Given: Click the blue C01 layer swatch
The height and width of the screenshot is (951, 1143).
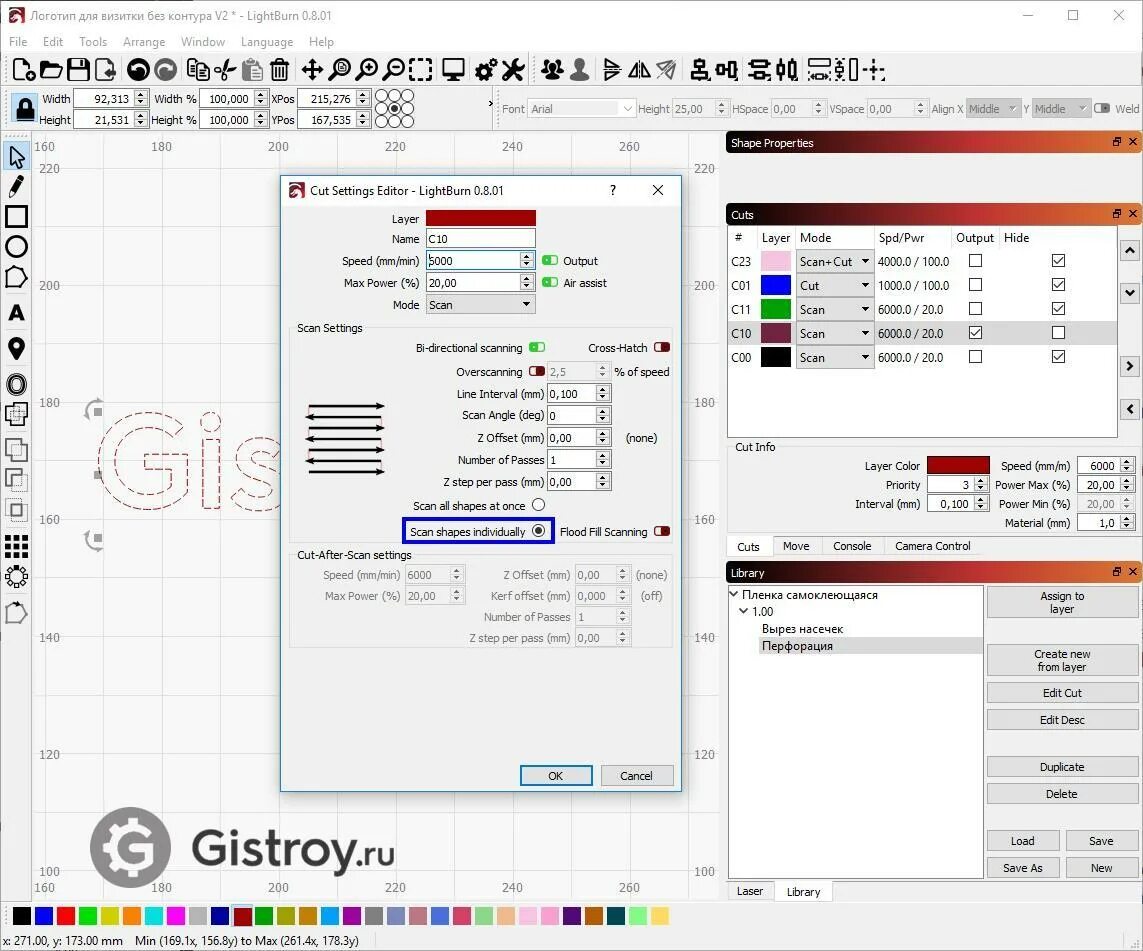Looking at the screenshot, I should click(776, 285).
